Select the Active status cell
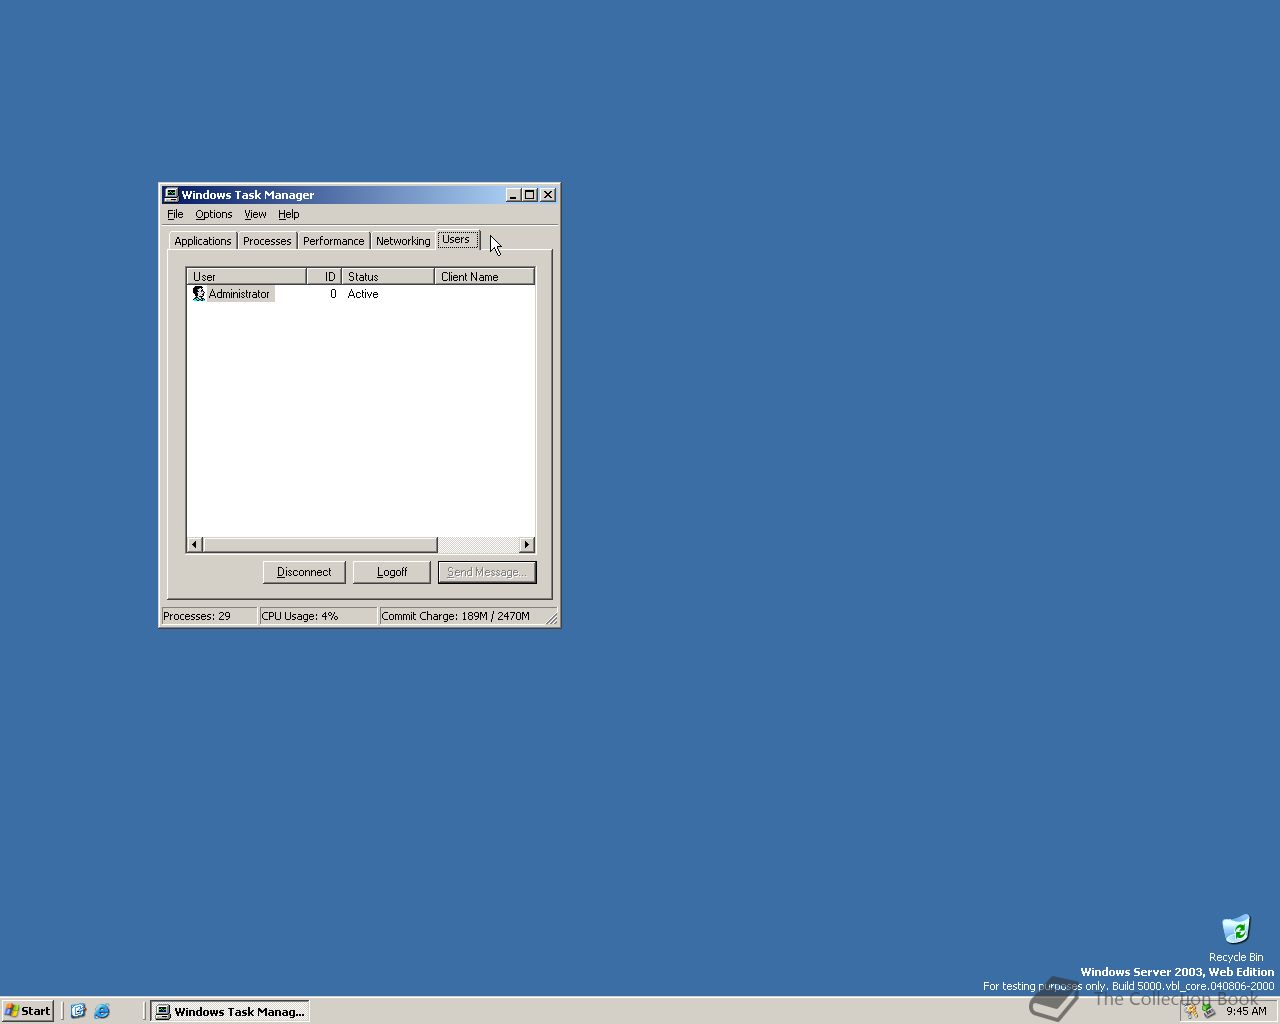1280x1024 pixels. tap(363, 294)
